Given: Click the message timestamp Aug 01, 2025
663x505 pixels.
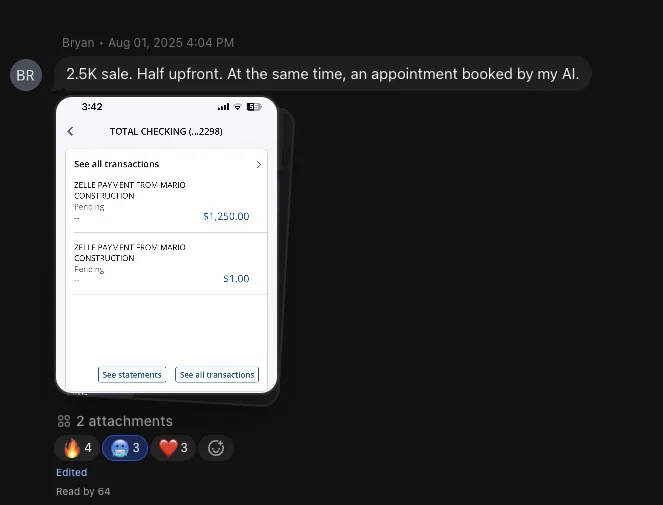Looking at the screenshot, I should click(171, 43).
